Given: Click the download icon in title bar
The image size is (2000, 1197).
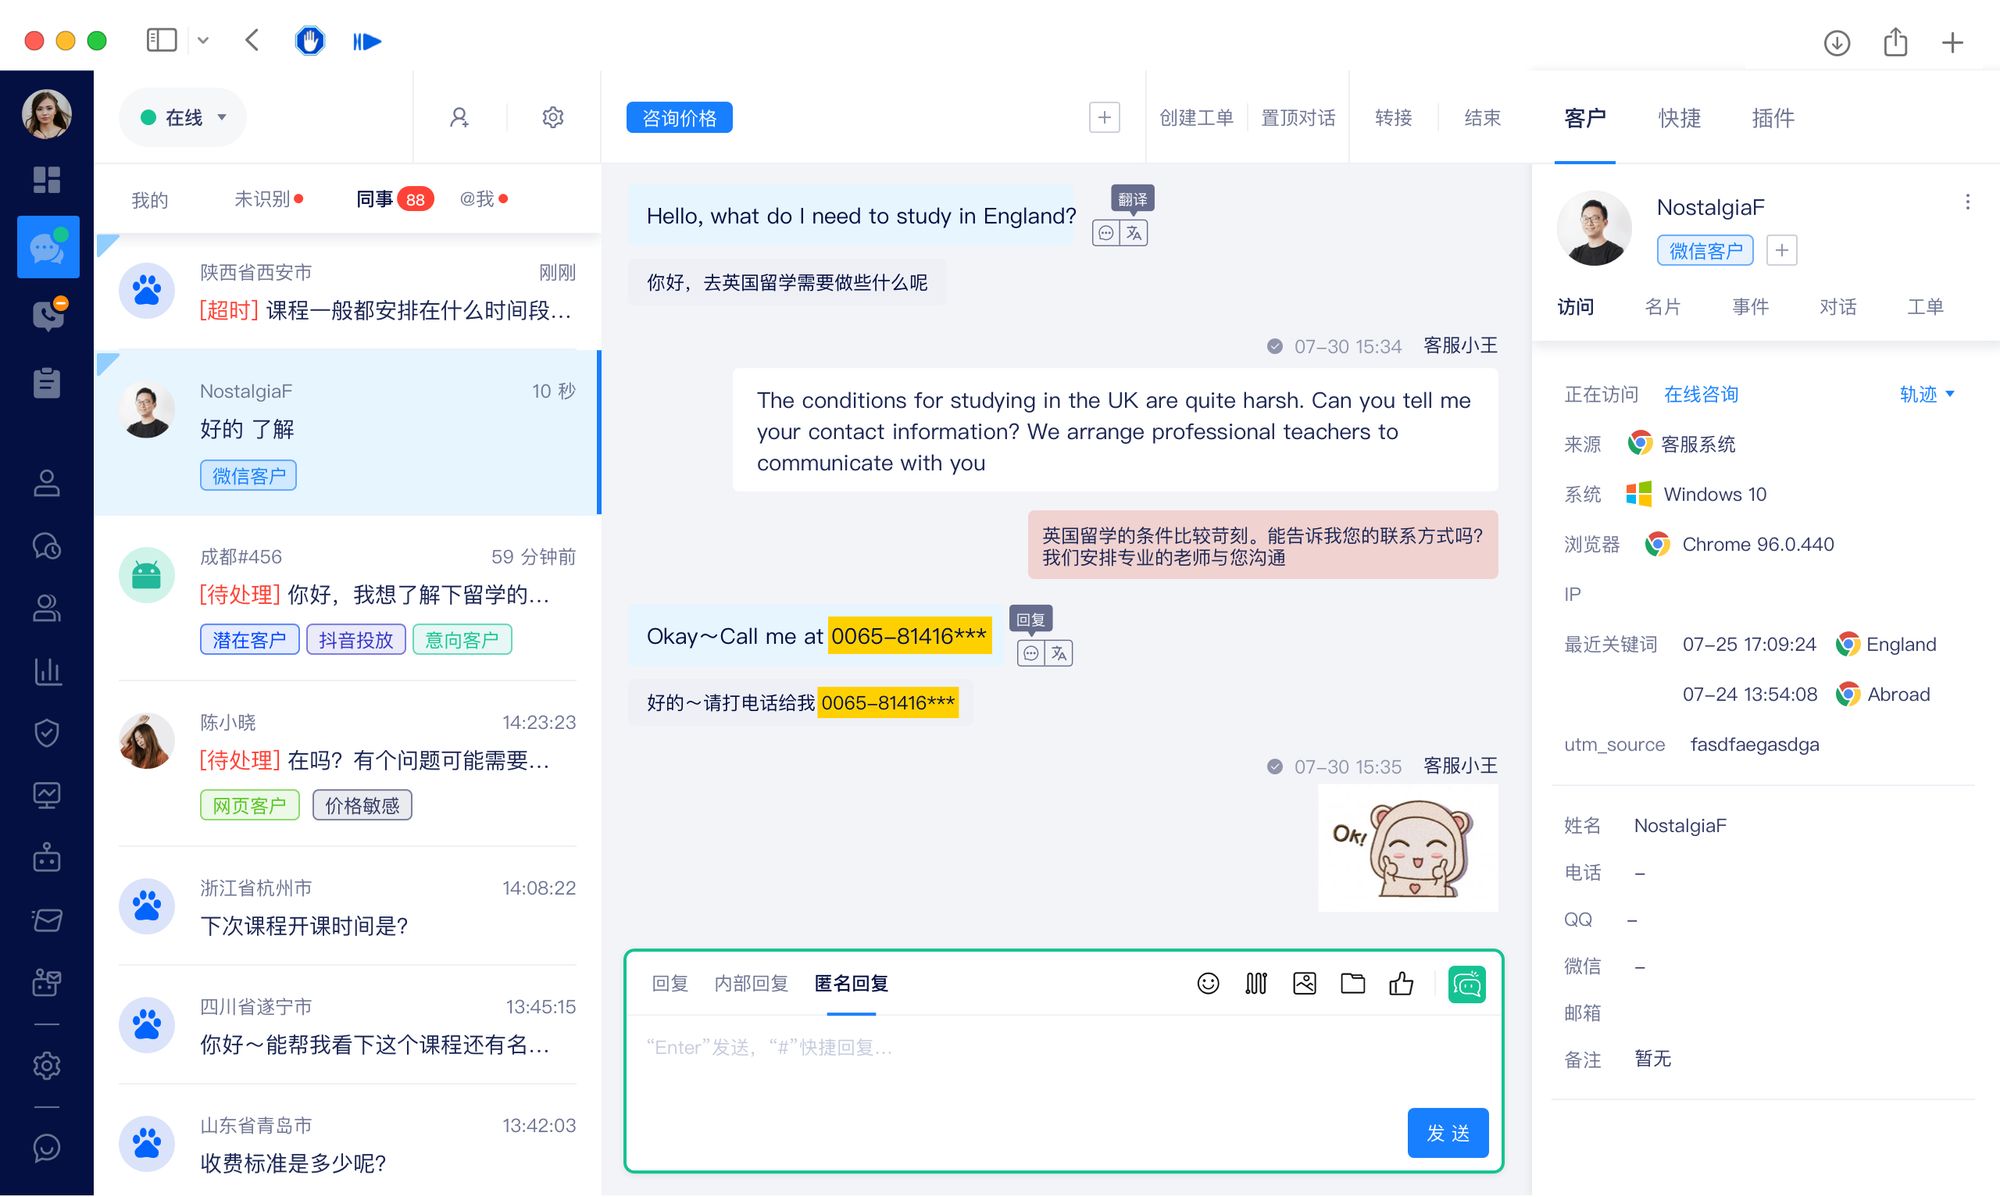Looking at the screenshot, I should [x=1837, y=42].
